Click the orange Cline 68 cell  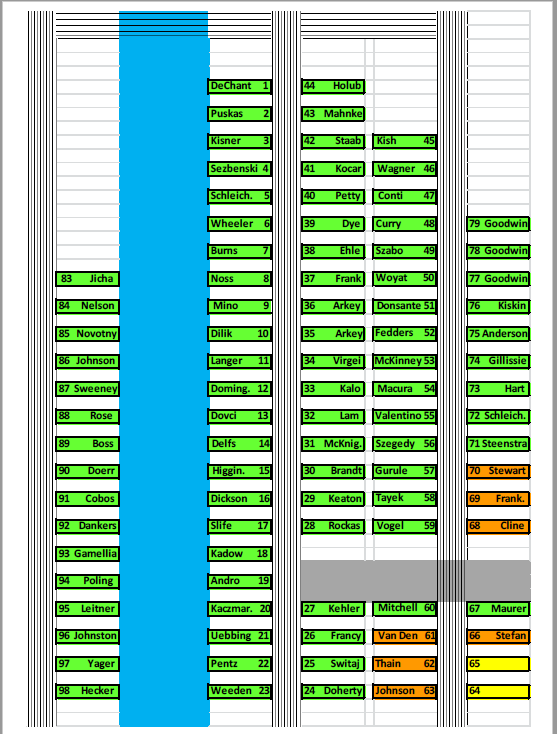(498, 526)
